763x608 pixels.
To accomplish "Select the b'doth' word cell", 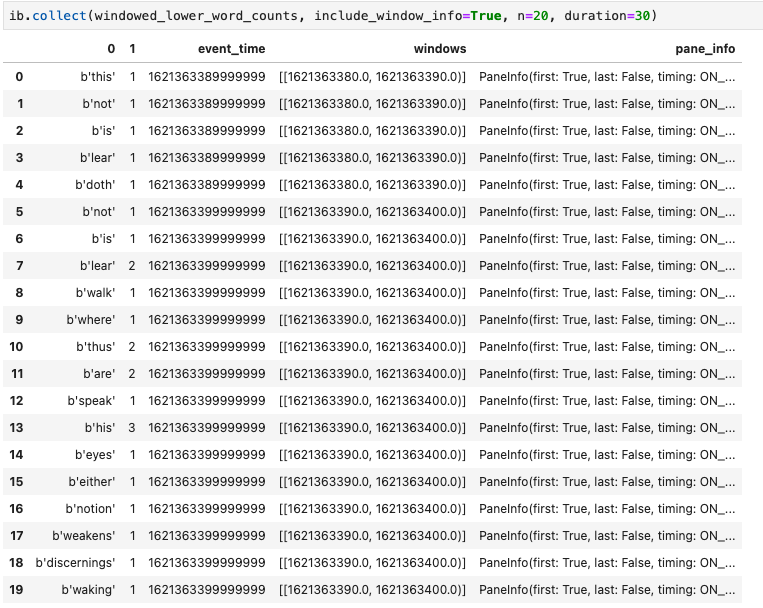I will [x=94, y=184].
